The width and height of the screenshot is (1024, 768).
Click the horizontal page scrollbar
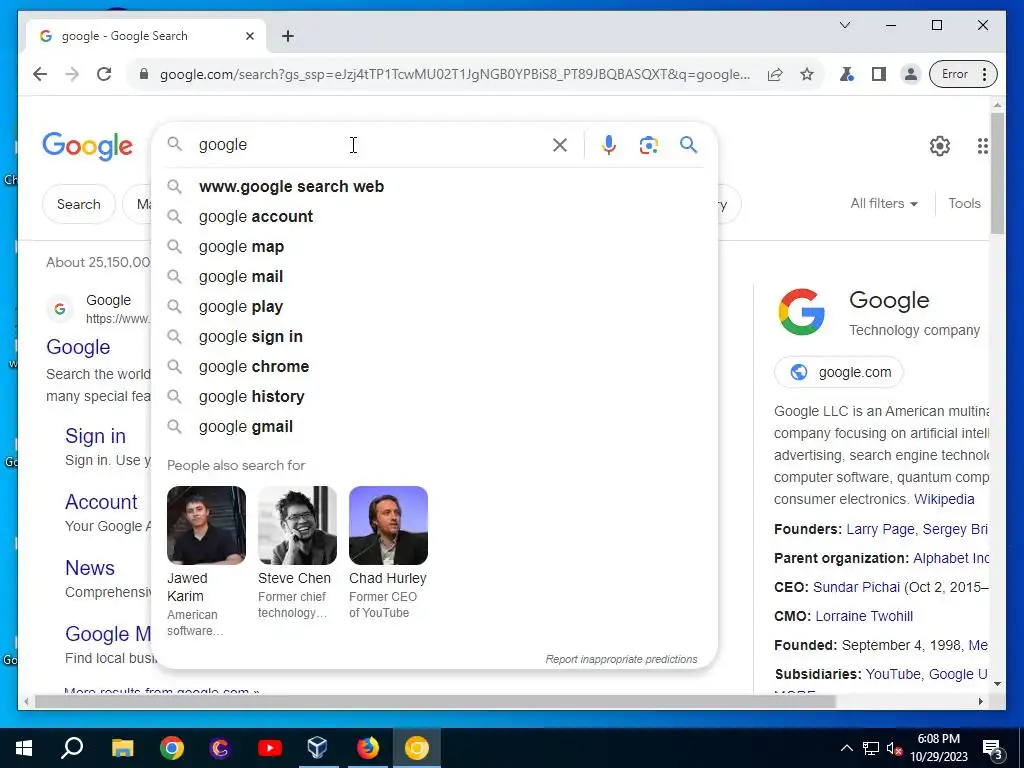tap(435, 702)
